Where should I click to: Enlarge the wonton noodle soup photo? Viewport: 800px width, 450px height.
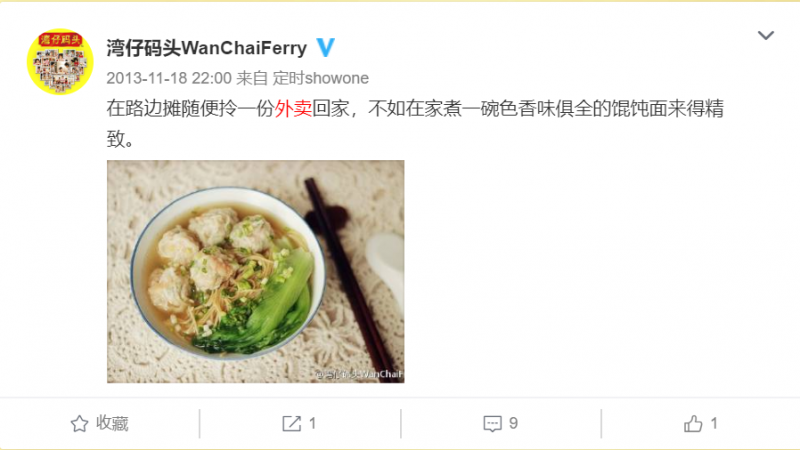click(256, 271)
